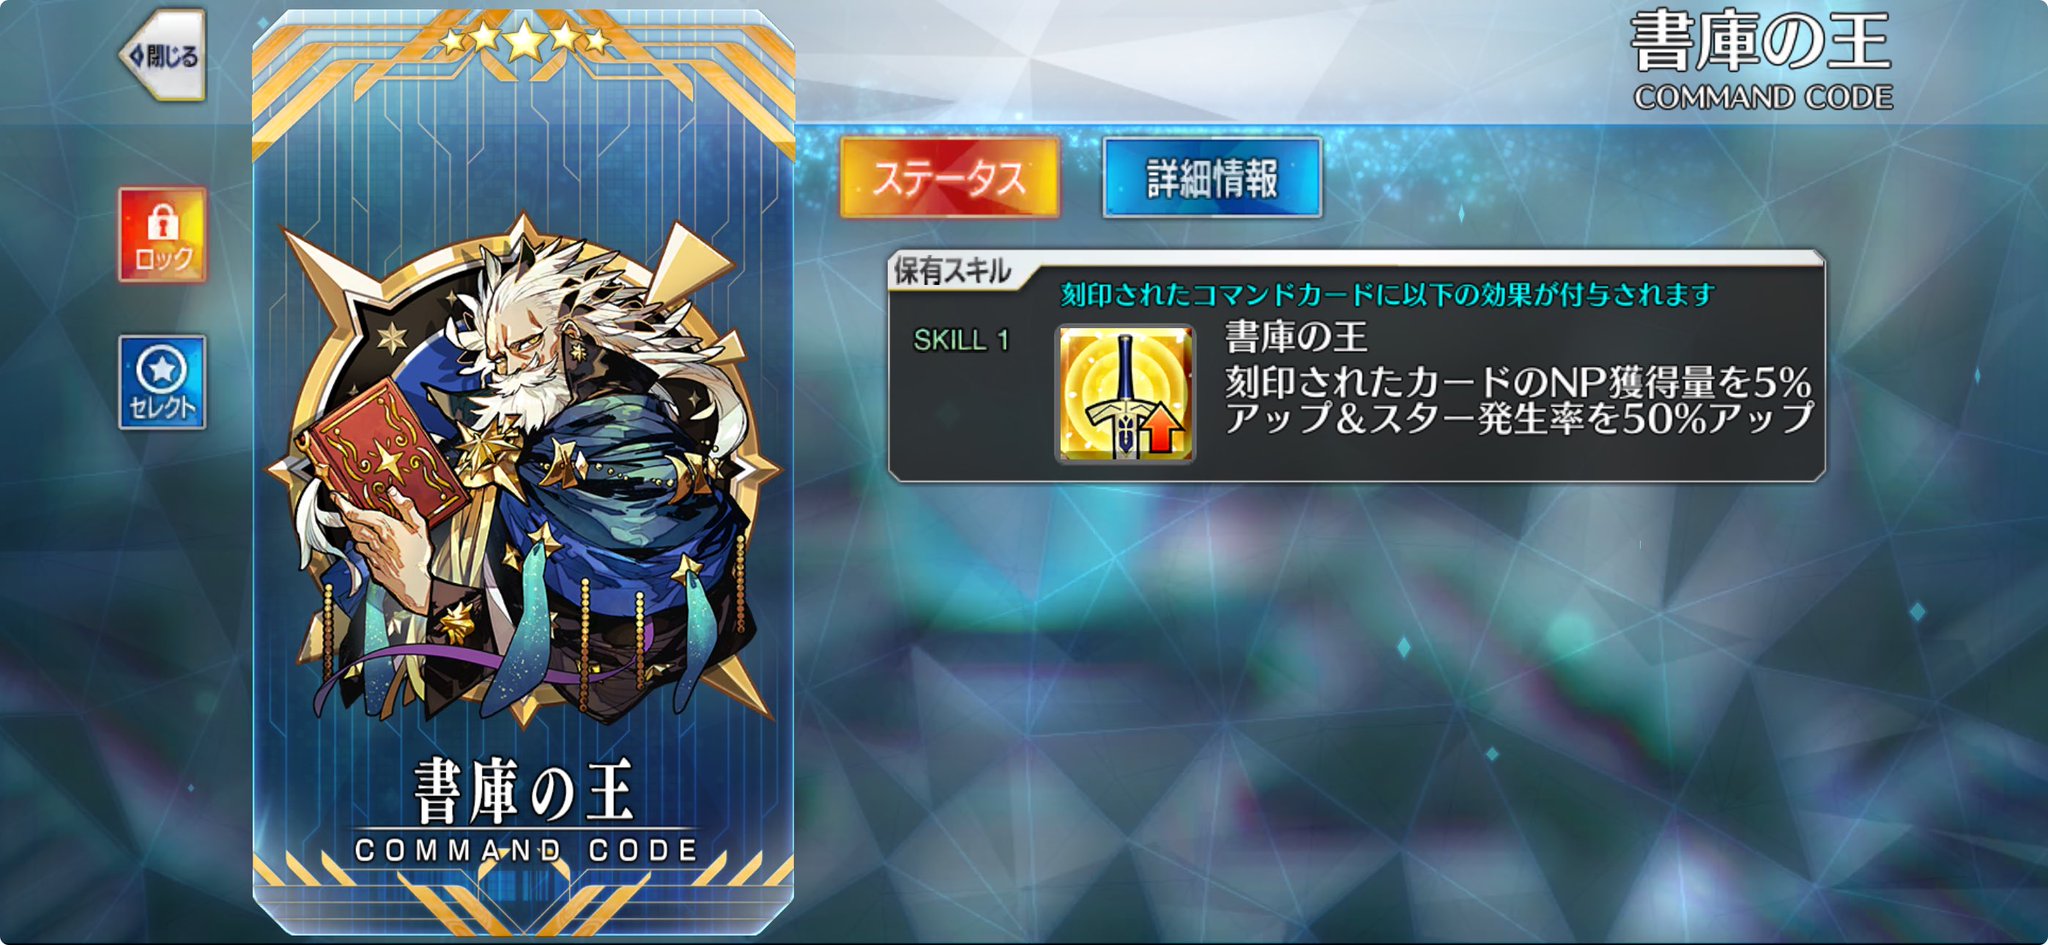Tap COMMAND CODE subtitle under the title

click(x=1763, y=97)
